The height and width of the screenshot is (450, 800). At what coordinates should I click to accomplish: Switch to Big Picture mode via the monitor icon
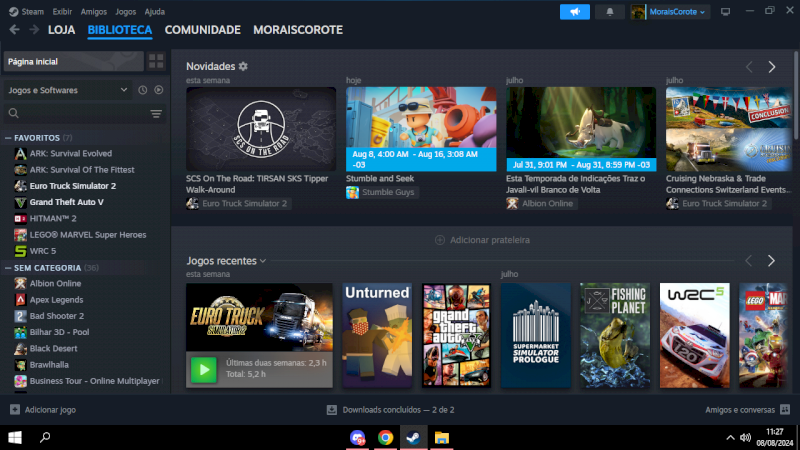pos(725,12)
